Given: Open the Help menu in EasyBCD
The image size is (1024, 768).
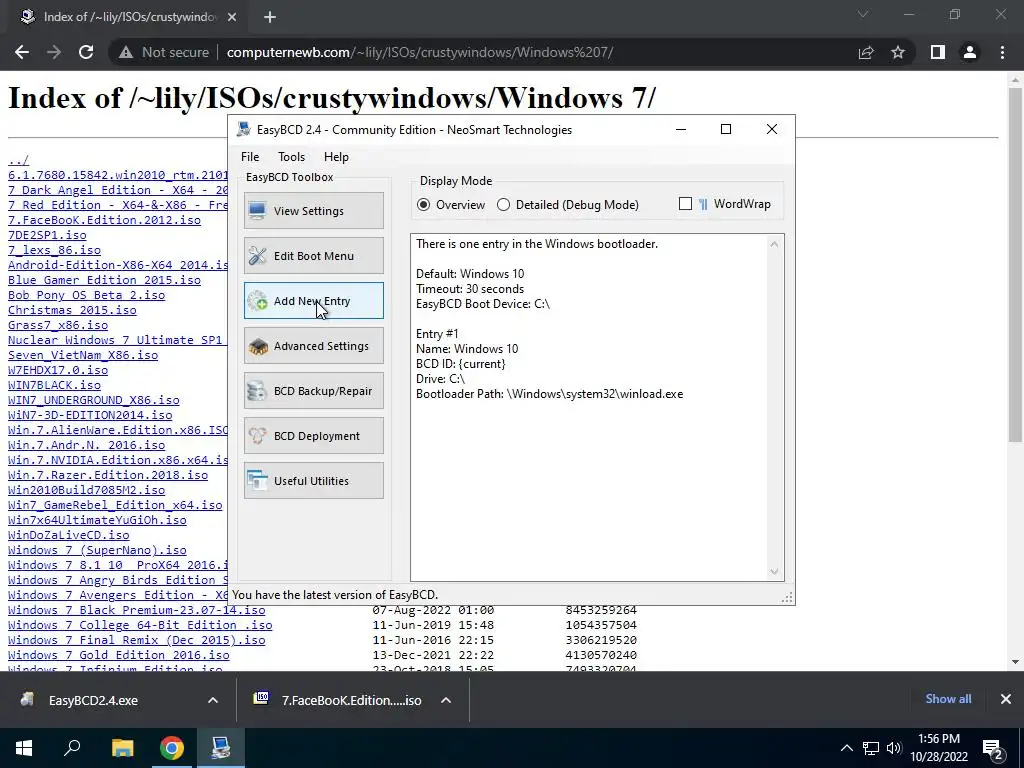Looking at the screenshot, I should click(x=336, y=157).
